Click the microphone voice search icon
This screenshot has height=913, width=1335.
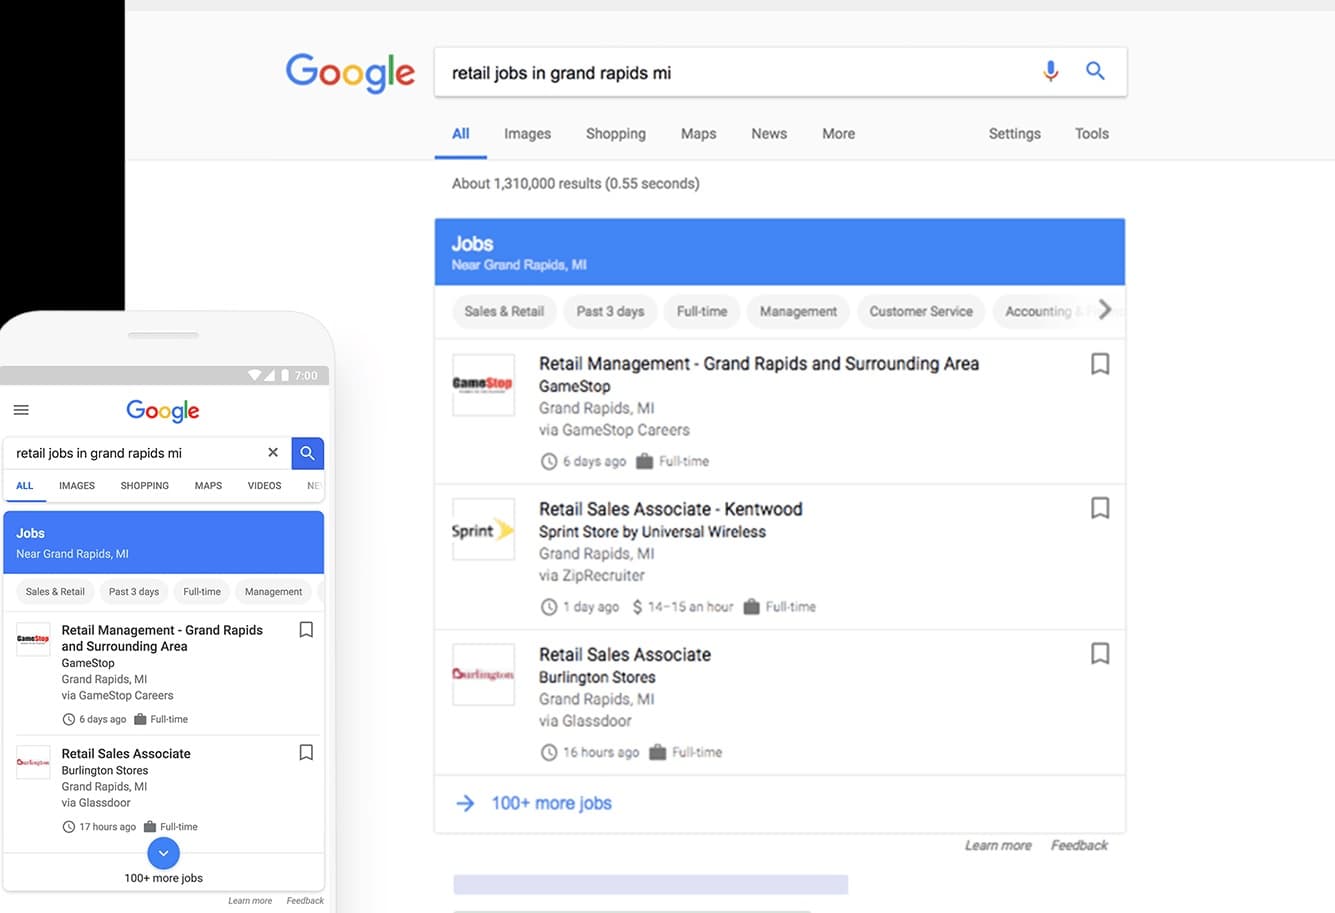pyautogui.click(x=1050, y=72)
